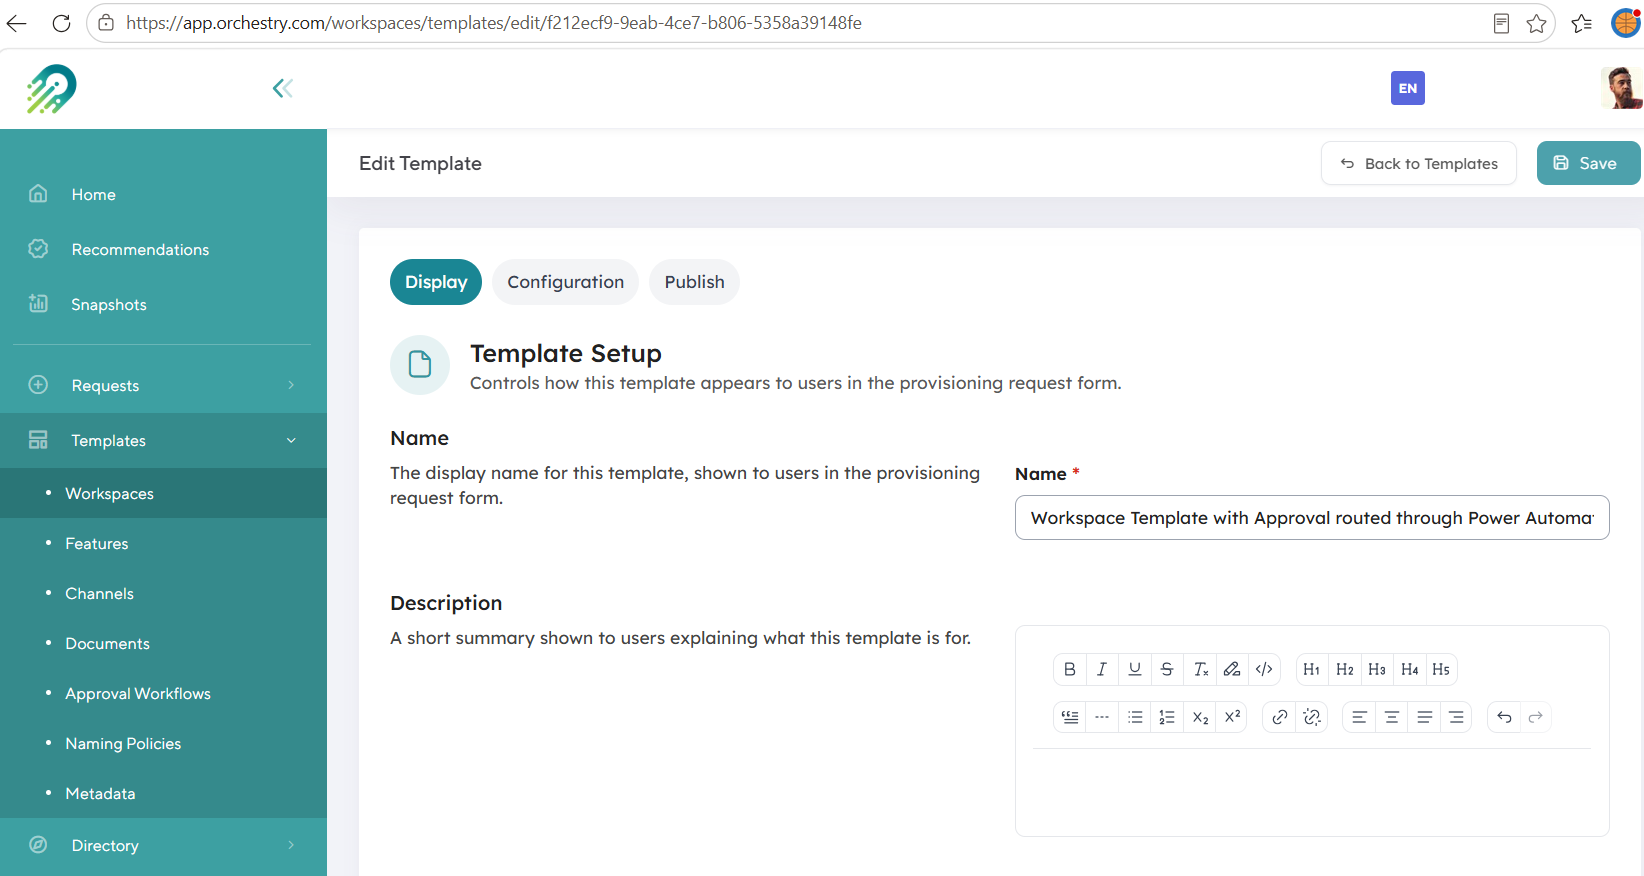The image size is (1644, 876).
Task: Open Naming Policies page
Action: [123, 744]
